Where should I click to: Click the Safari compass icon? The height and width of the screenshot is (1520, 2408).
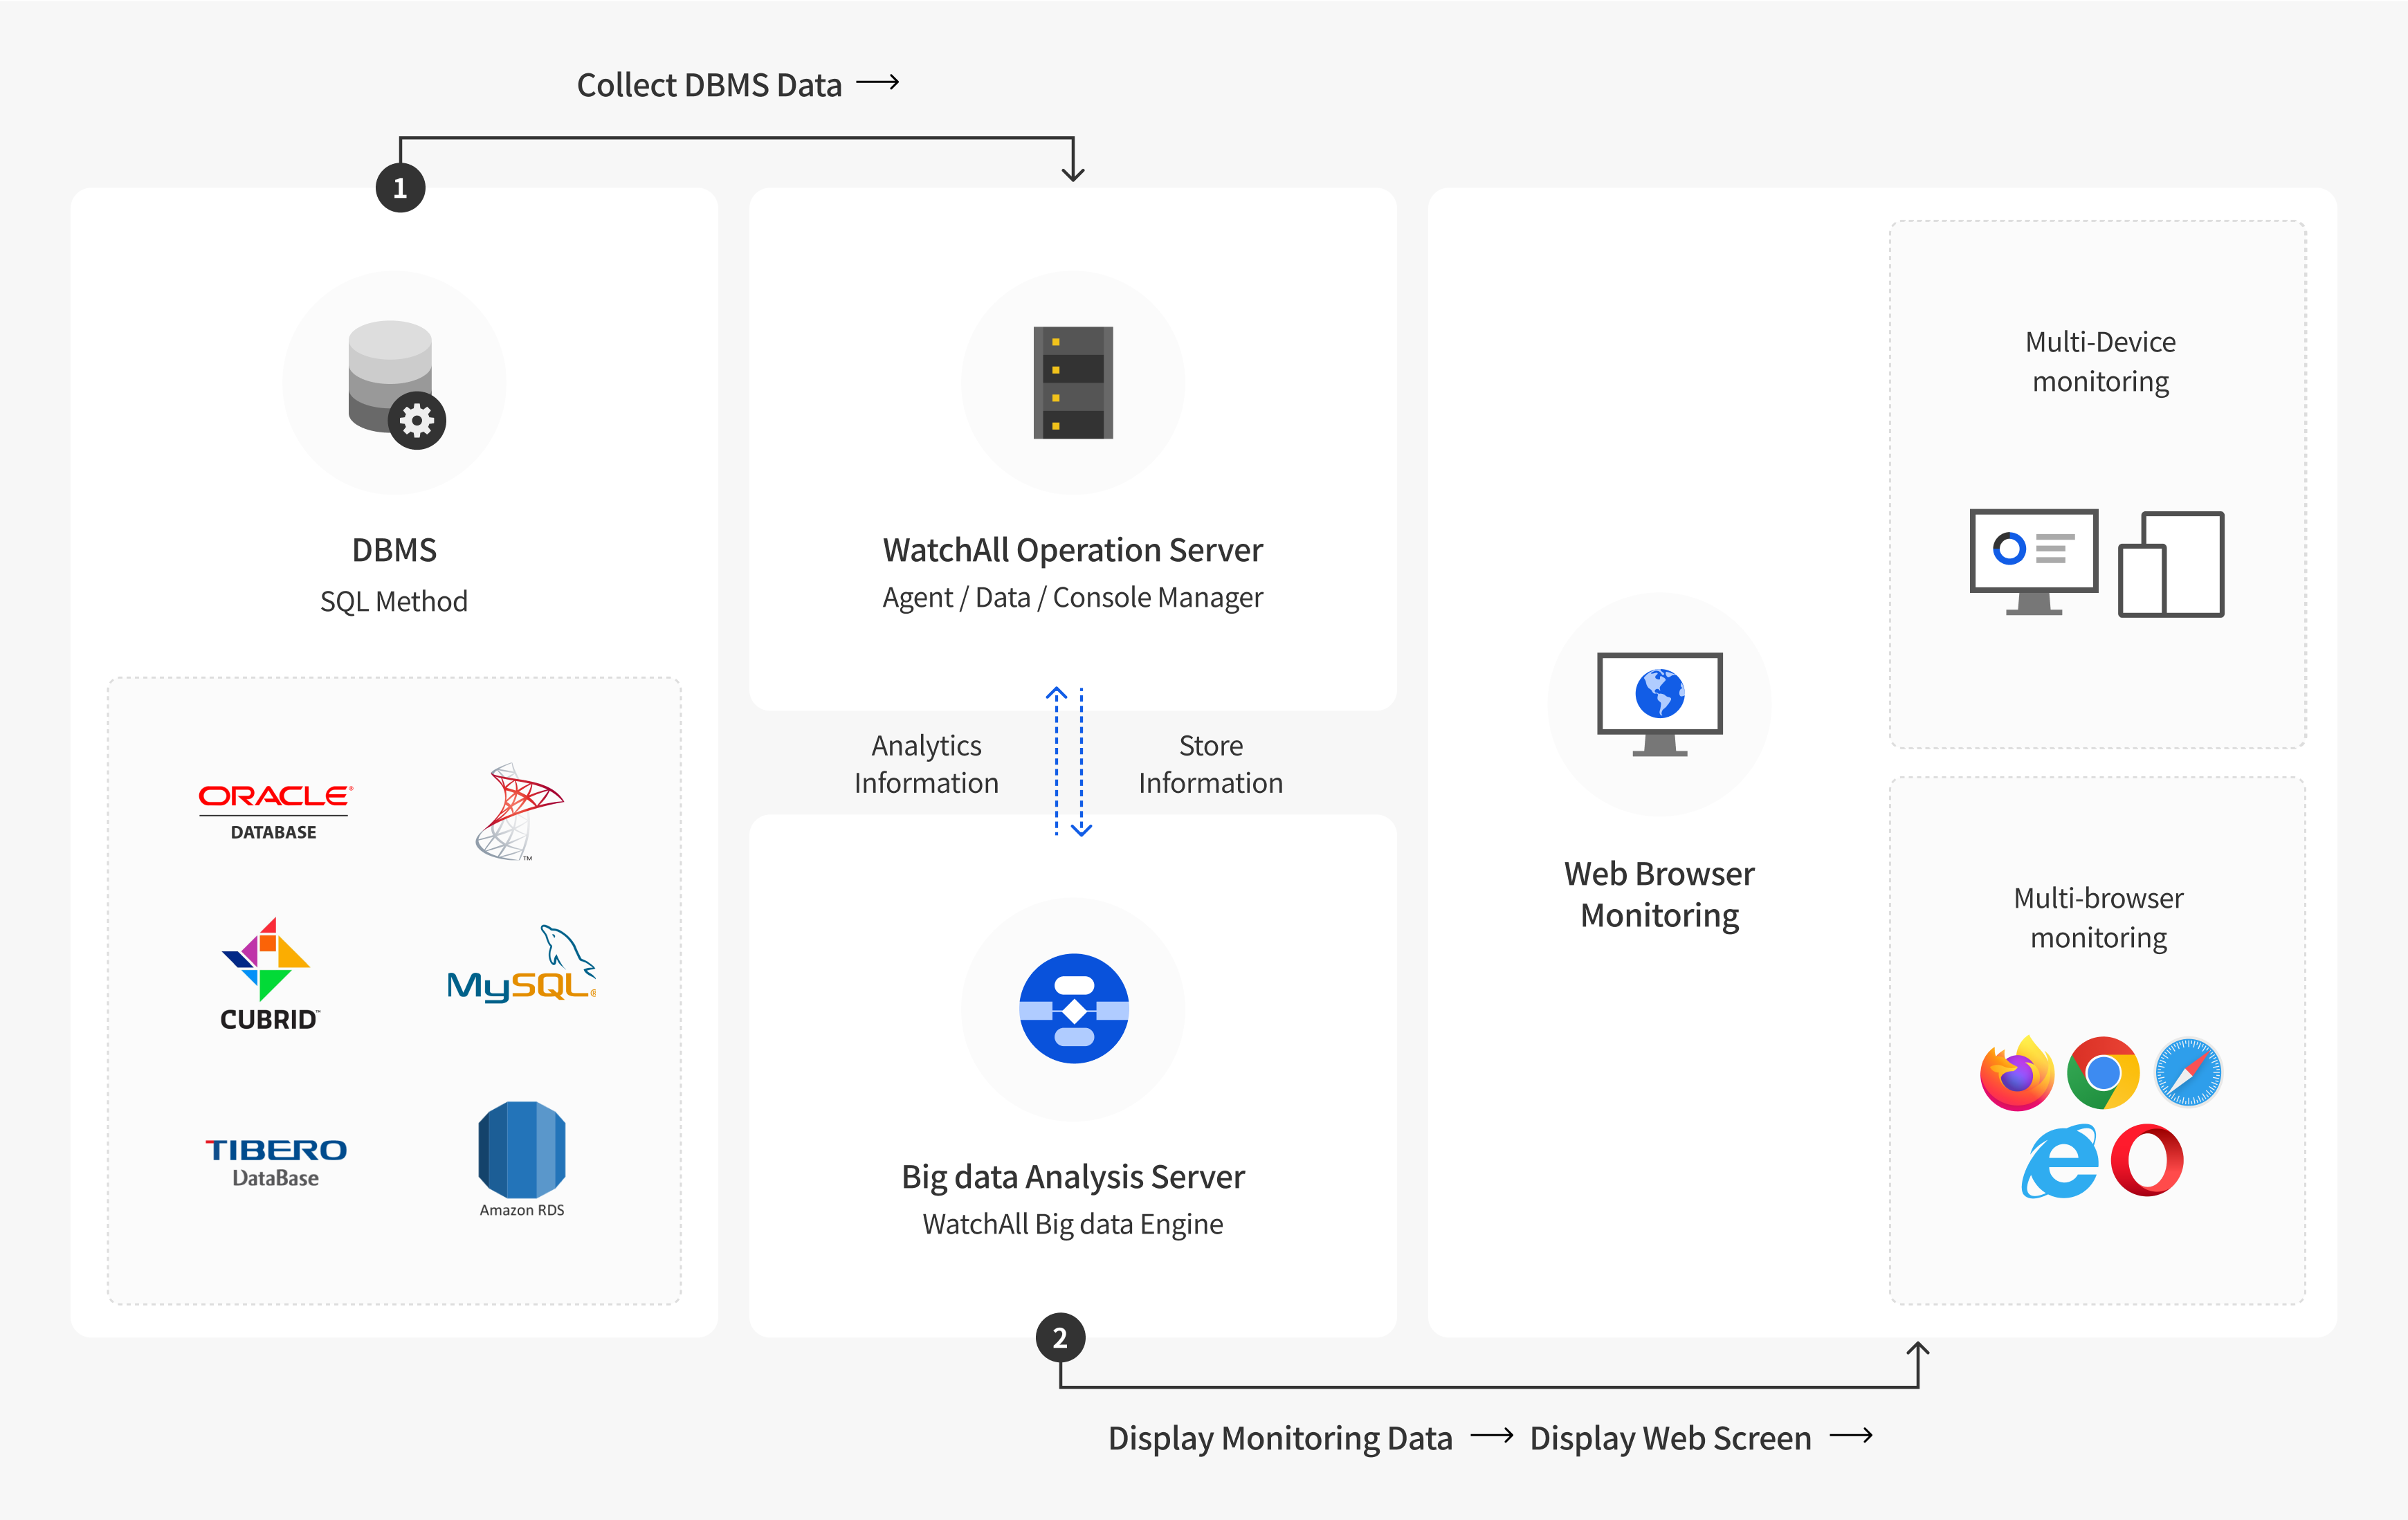[x=2188, y=1073]
